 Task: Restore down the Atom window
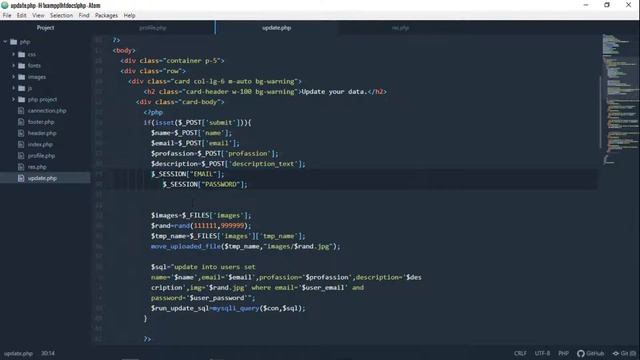(607, 5)
